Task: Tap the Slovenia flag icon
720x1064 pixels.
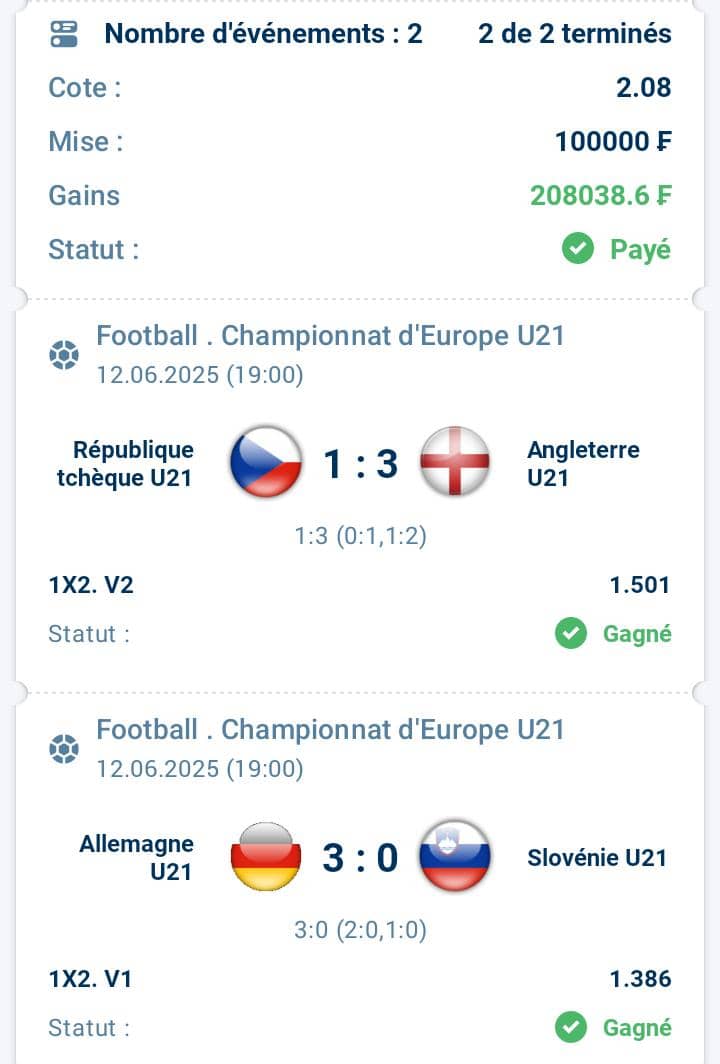Action: pyautogui.click(x=455, y=856)
